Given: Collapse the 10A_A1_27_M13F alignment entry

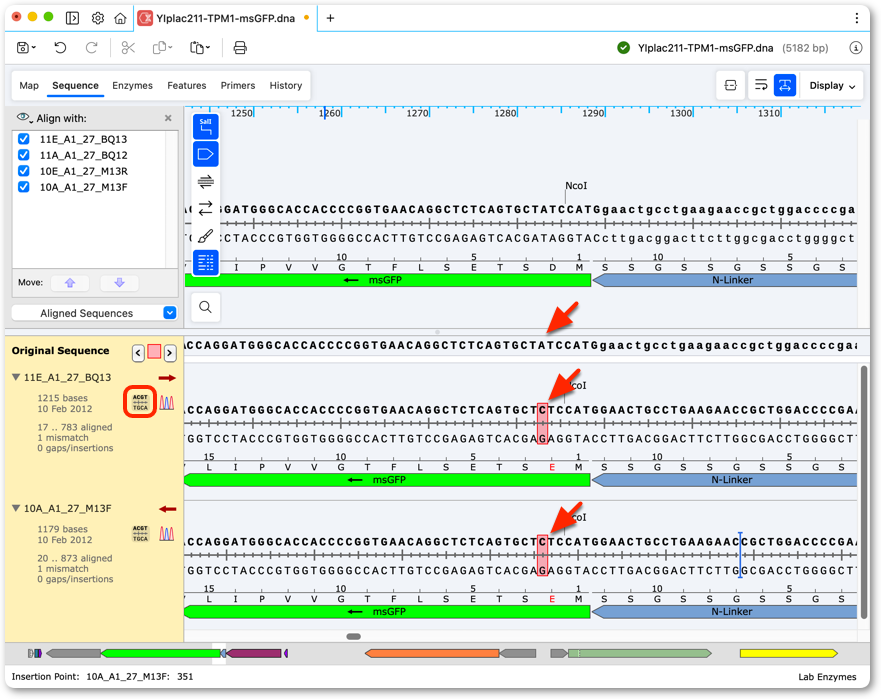Looking at the screenshot, I should coord(16,508).
